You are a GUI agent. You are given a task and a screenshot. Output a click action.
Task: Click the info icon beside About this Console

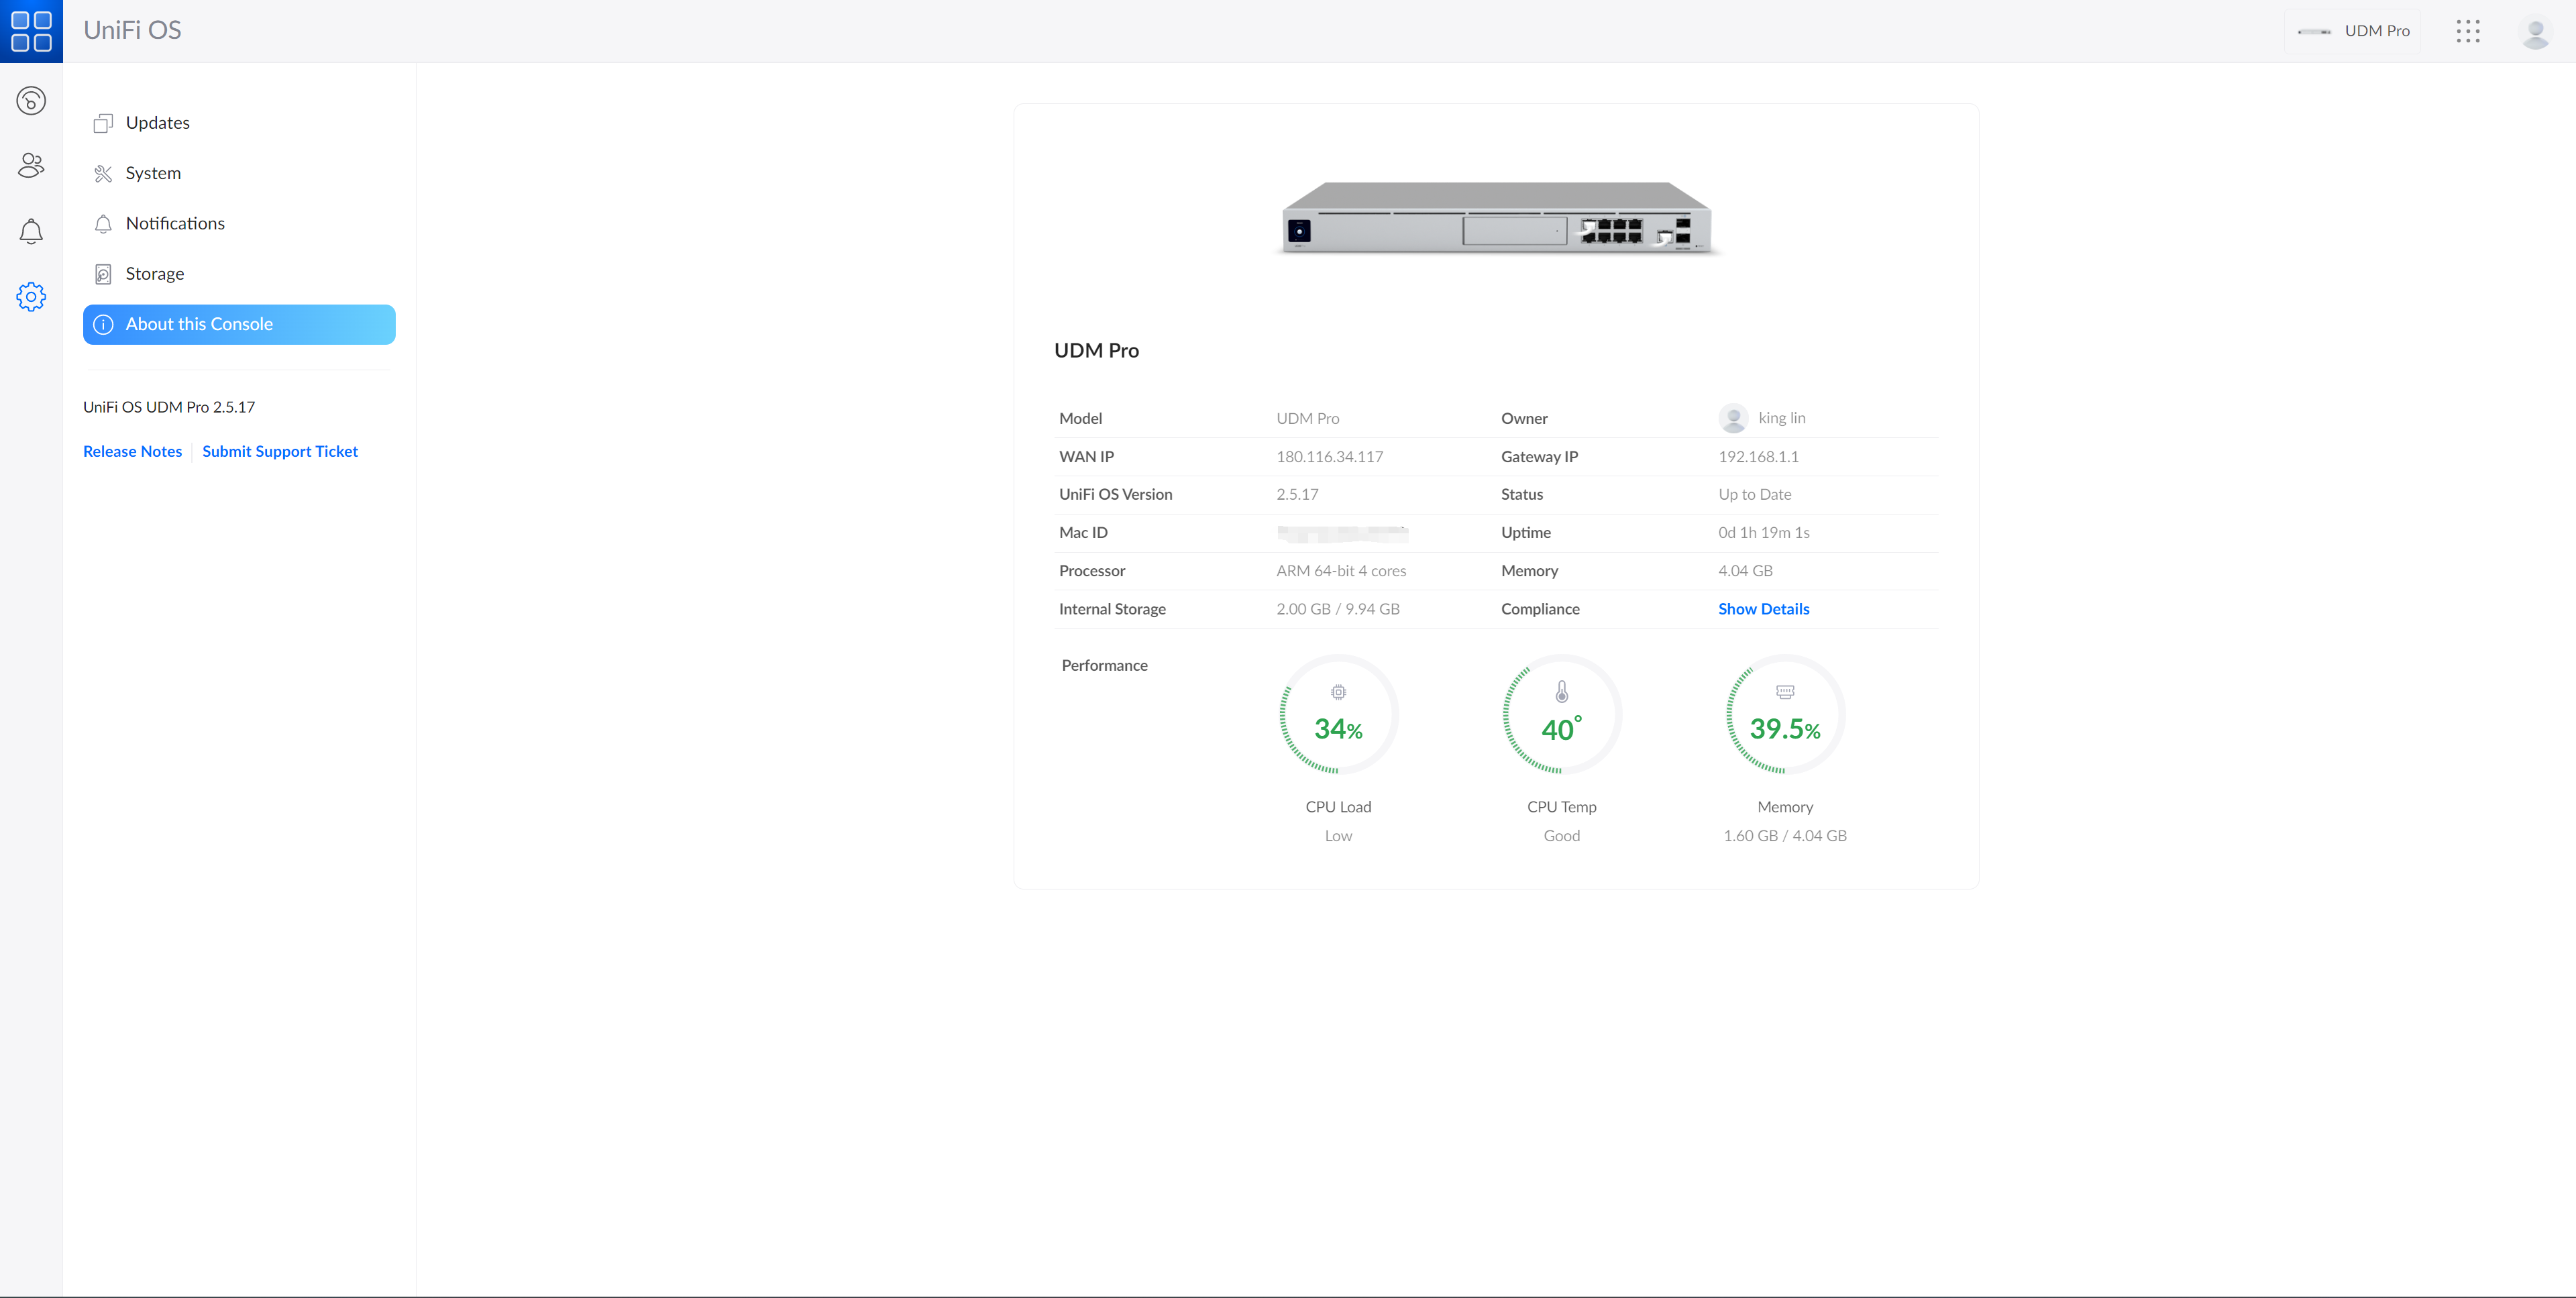103,325
